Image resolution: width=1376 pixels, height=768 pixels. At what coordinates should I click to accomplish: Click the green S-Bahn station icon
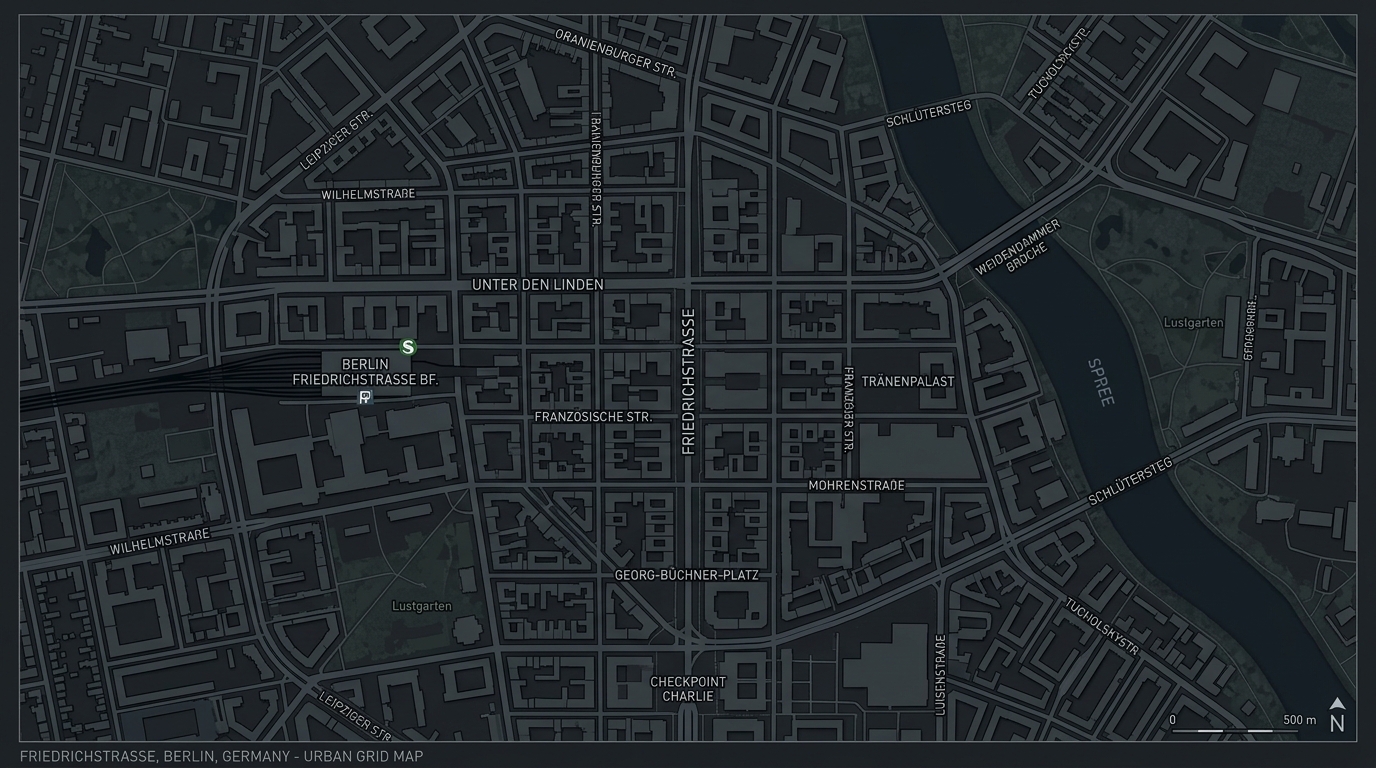[x=408, y=347]
